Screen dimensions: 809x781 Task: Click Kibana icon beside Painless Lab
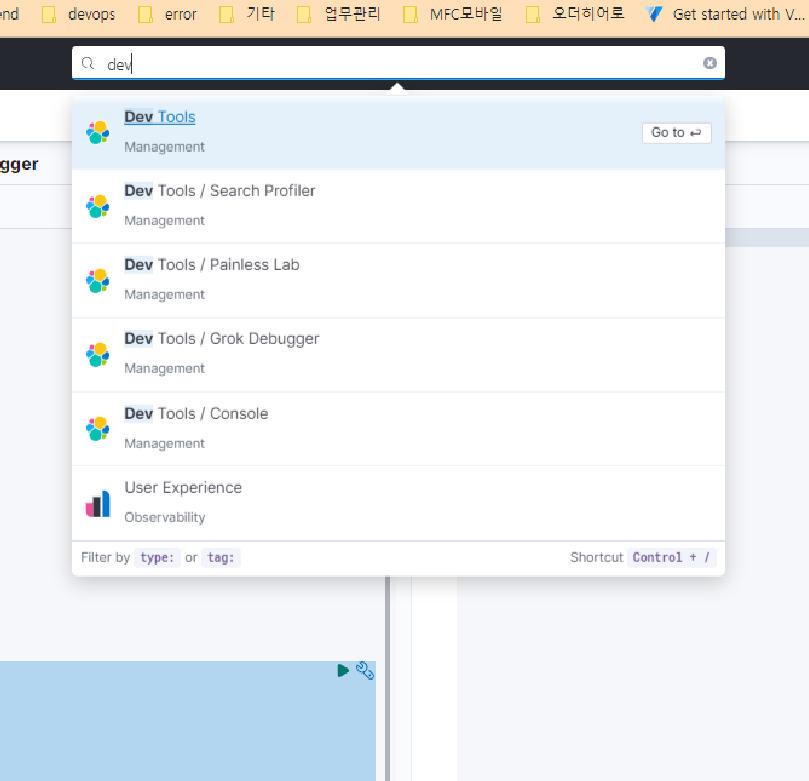pyautogui.click(x=98, y=281)
